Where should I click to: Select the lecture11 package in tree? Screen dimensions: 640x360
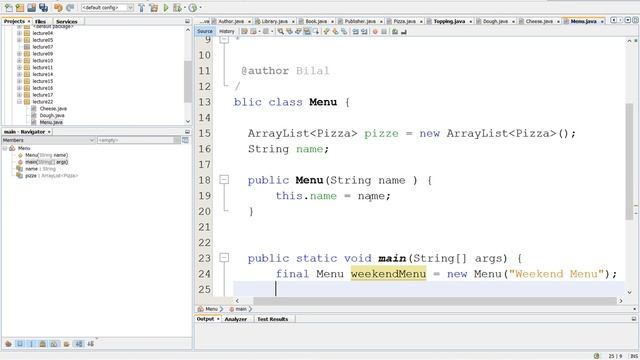[42, 67]
